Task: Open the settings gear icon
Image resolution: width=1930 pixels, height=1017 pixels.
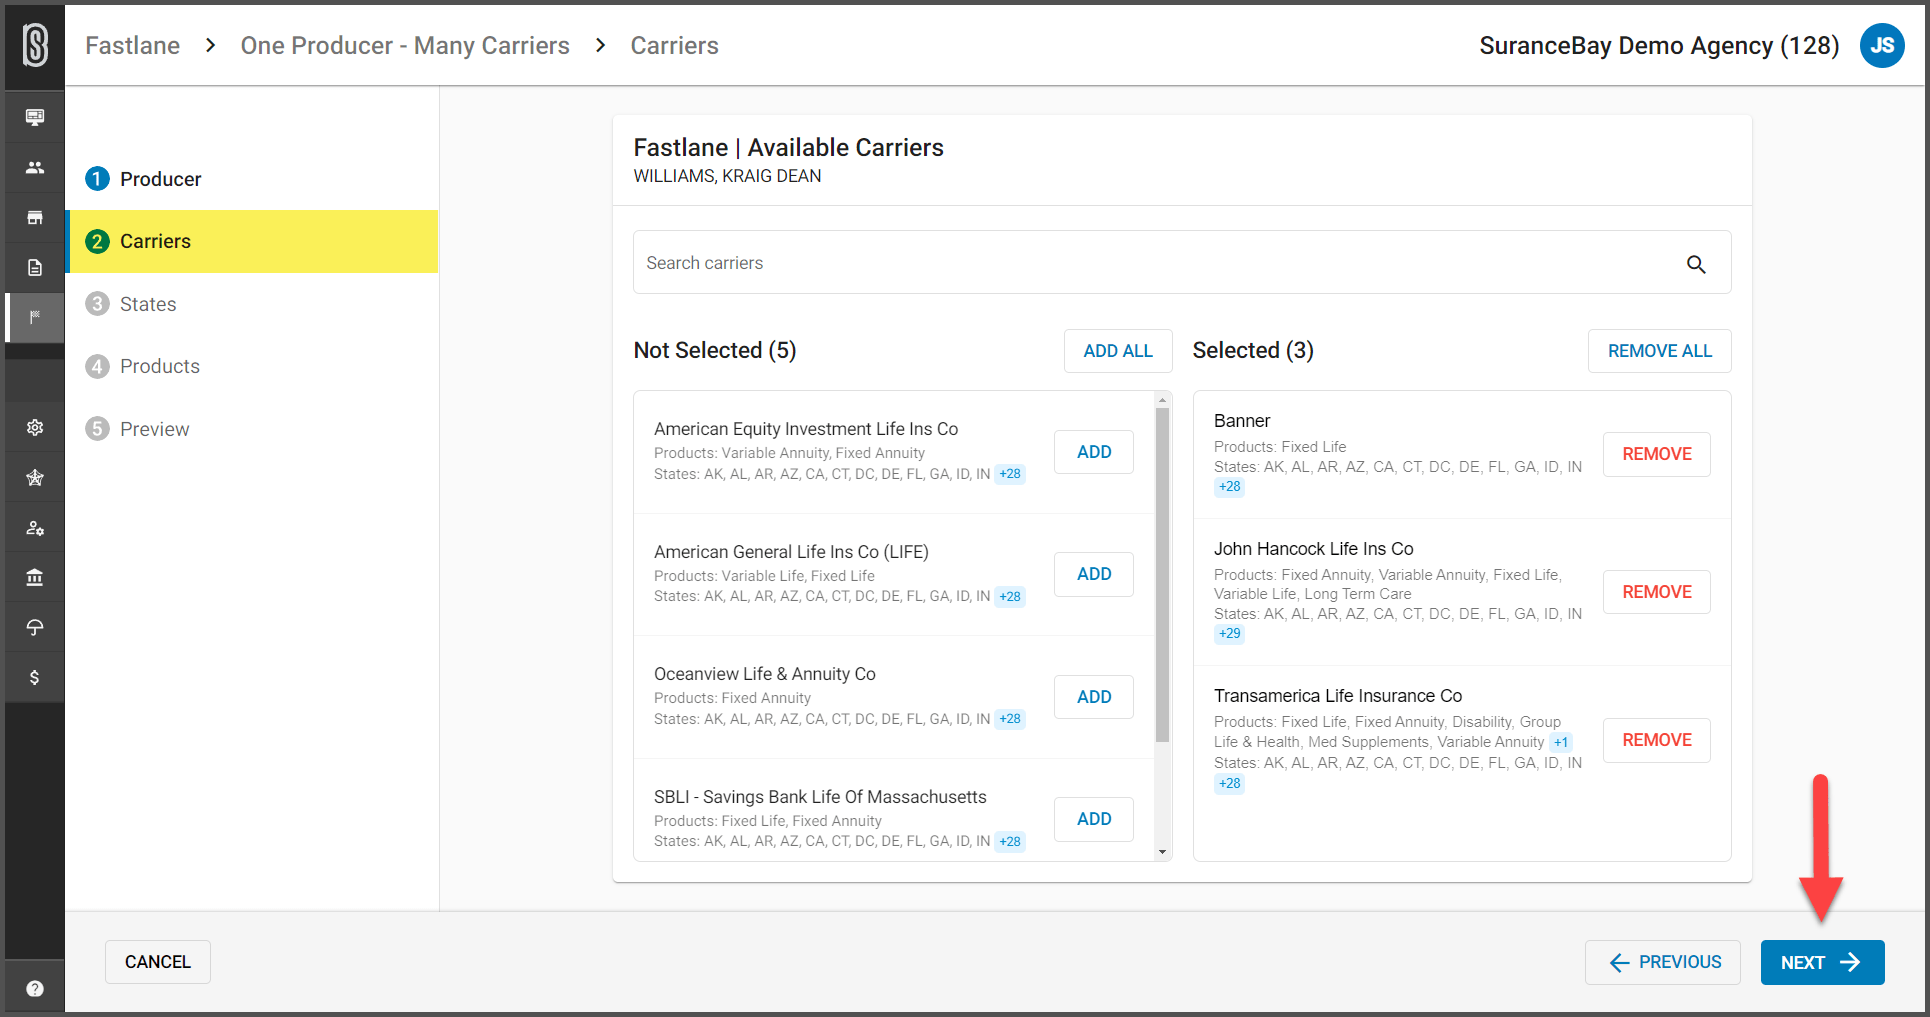Action: coord(34,427)
